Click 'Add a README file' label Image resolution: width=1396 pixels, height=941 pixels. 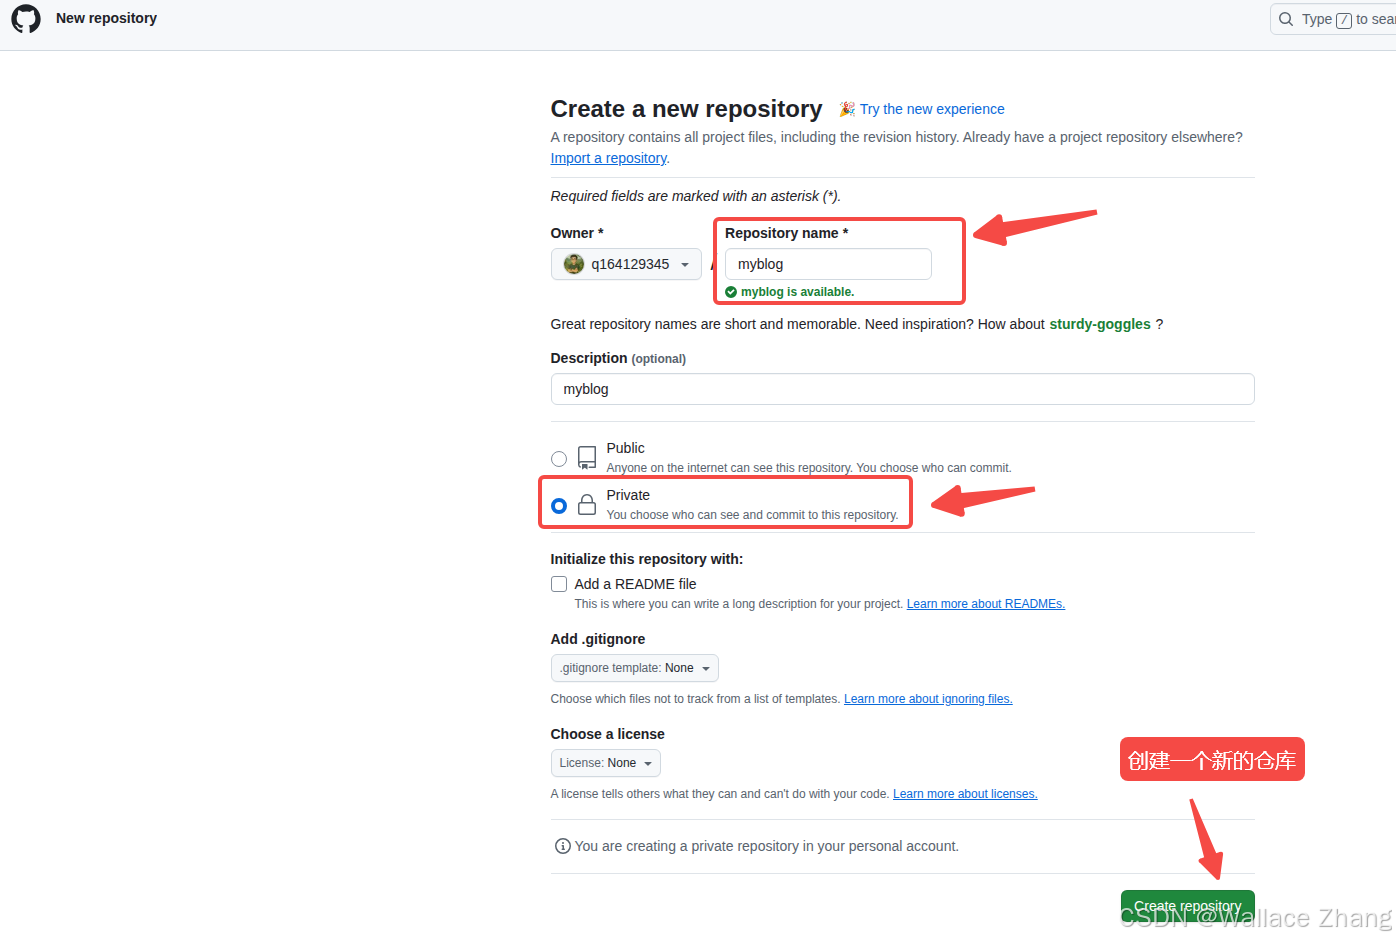point(635,584)
